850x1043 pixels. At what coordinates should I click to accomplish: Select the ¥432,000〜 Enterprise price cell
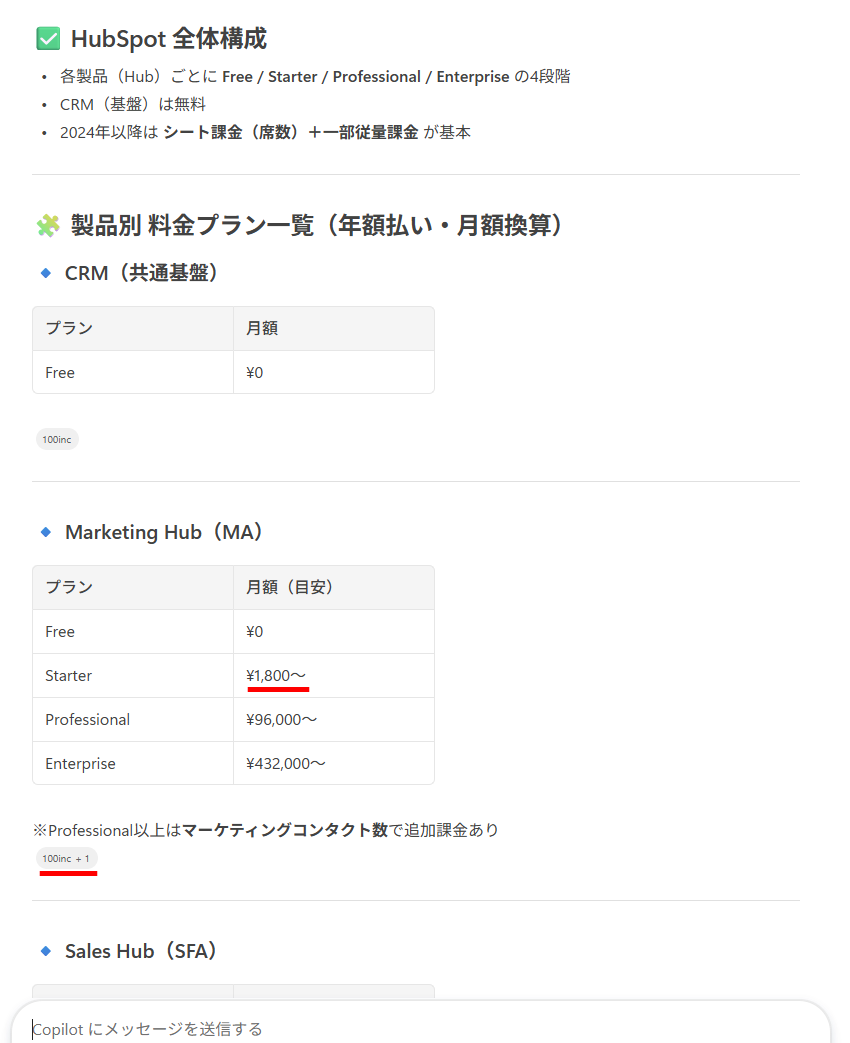point(286,764)
